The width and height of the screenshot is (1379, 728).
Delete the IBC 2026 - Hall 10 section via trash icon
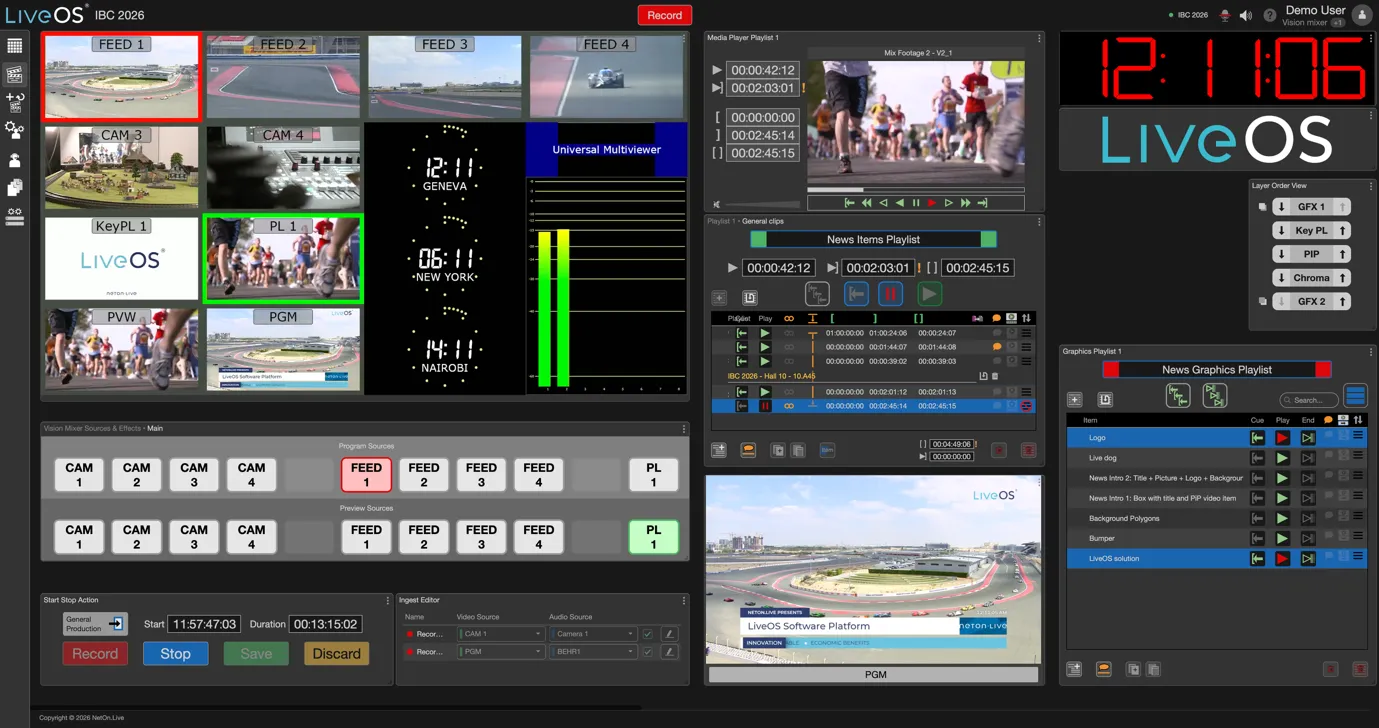(995, 376)
